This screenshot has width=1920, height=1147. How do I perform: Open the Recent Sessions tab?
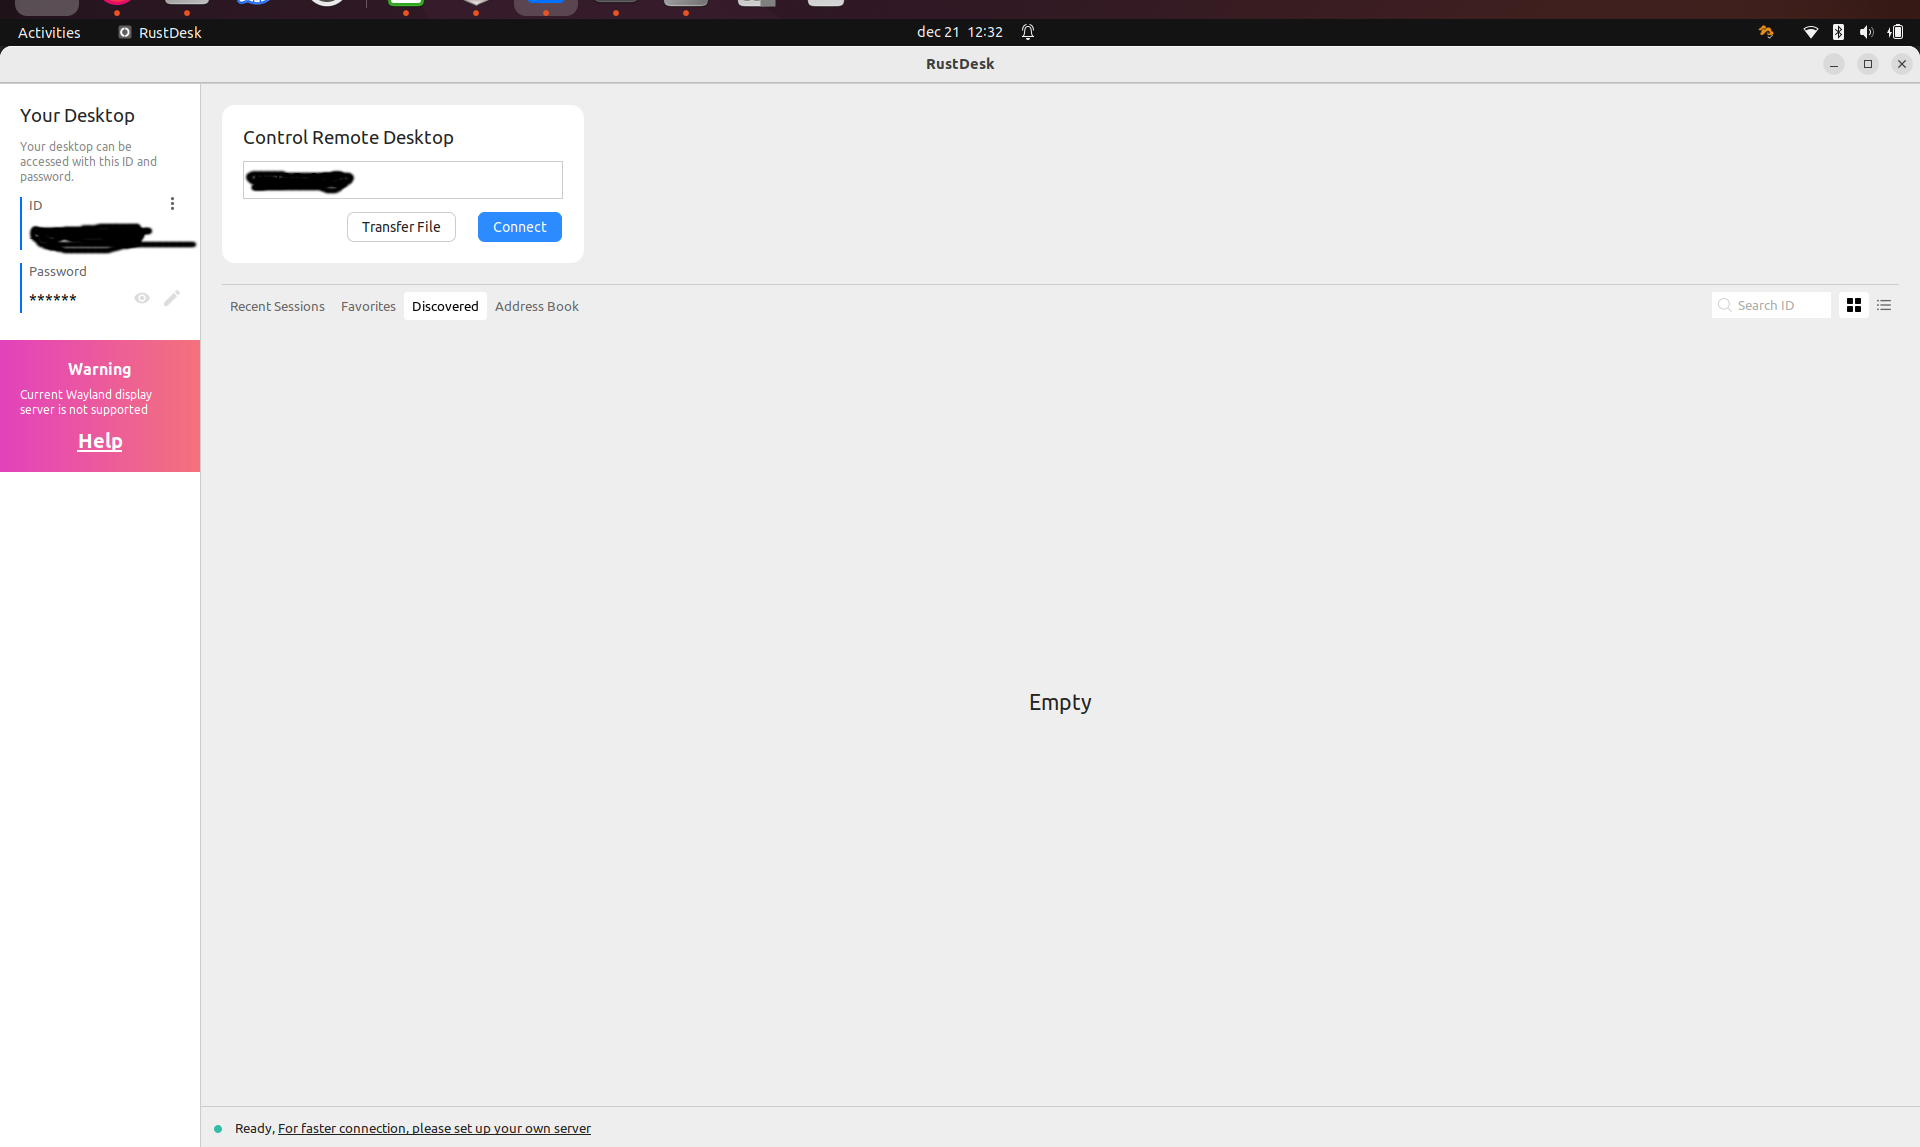277,306
